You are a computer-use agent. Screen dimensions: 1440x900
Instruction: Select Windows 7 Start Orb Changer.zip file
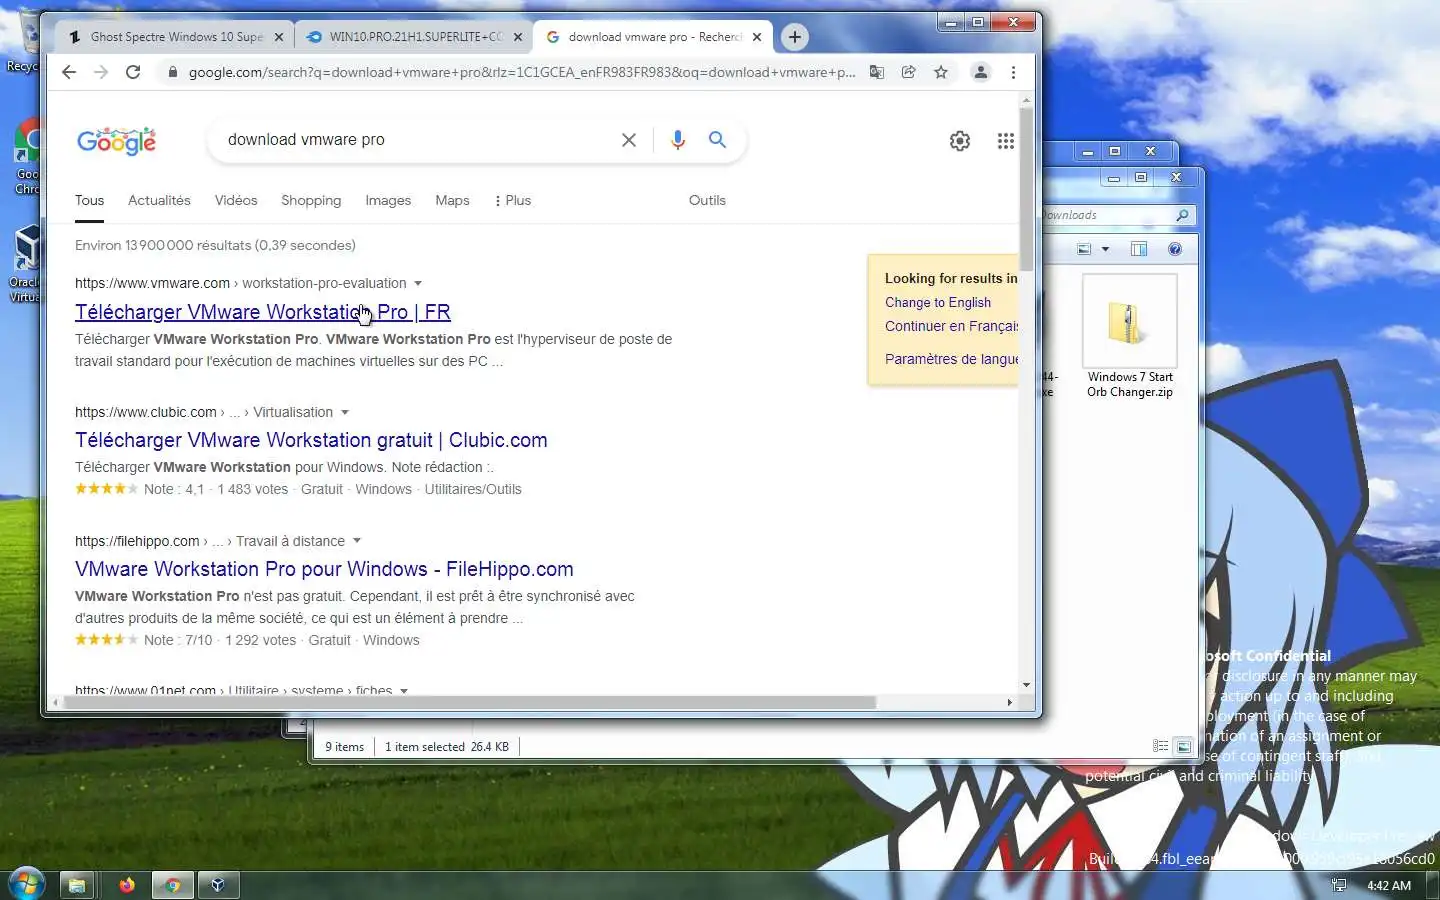pos(1130,338)
